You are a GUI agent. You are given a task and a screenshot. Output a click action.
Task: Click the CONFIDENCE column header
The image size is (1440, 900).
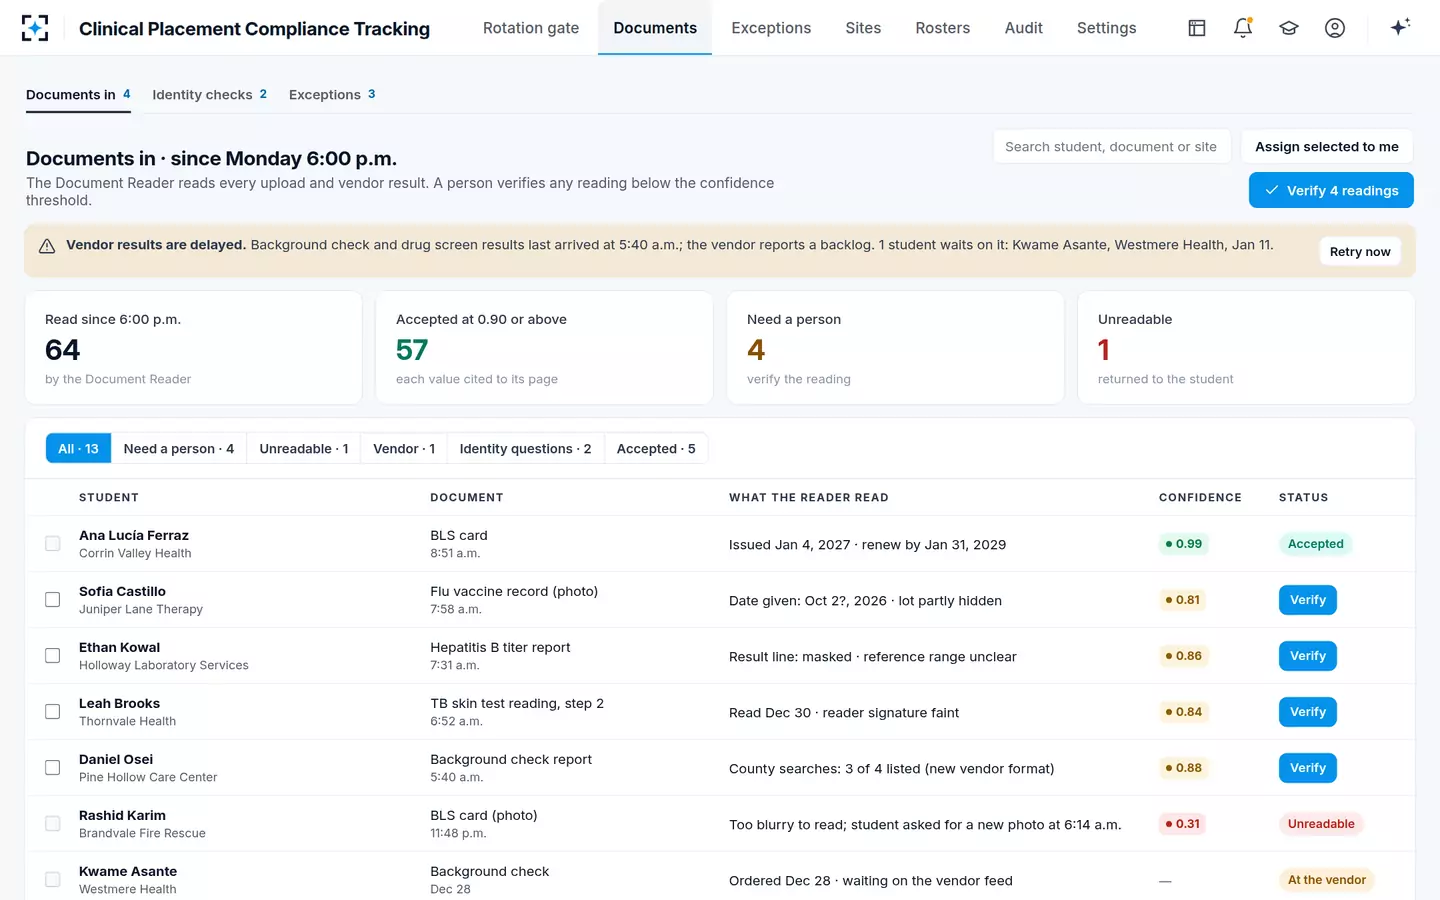[1200, 498]
